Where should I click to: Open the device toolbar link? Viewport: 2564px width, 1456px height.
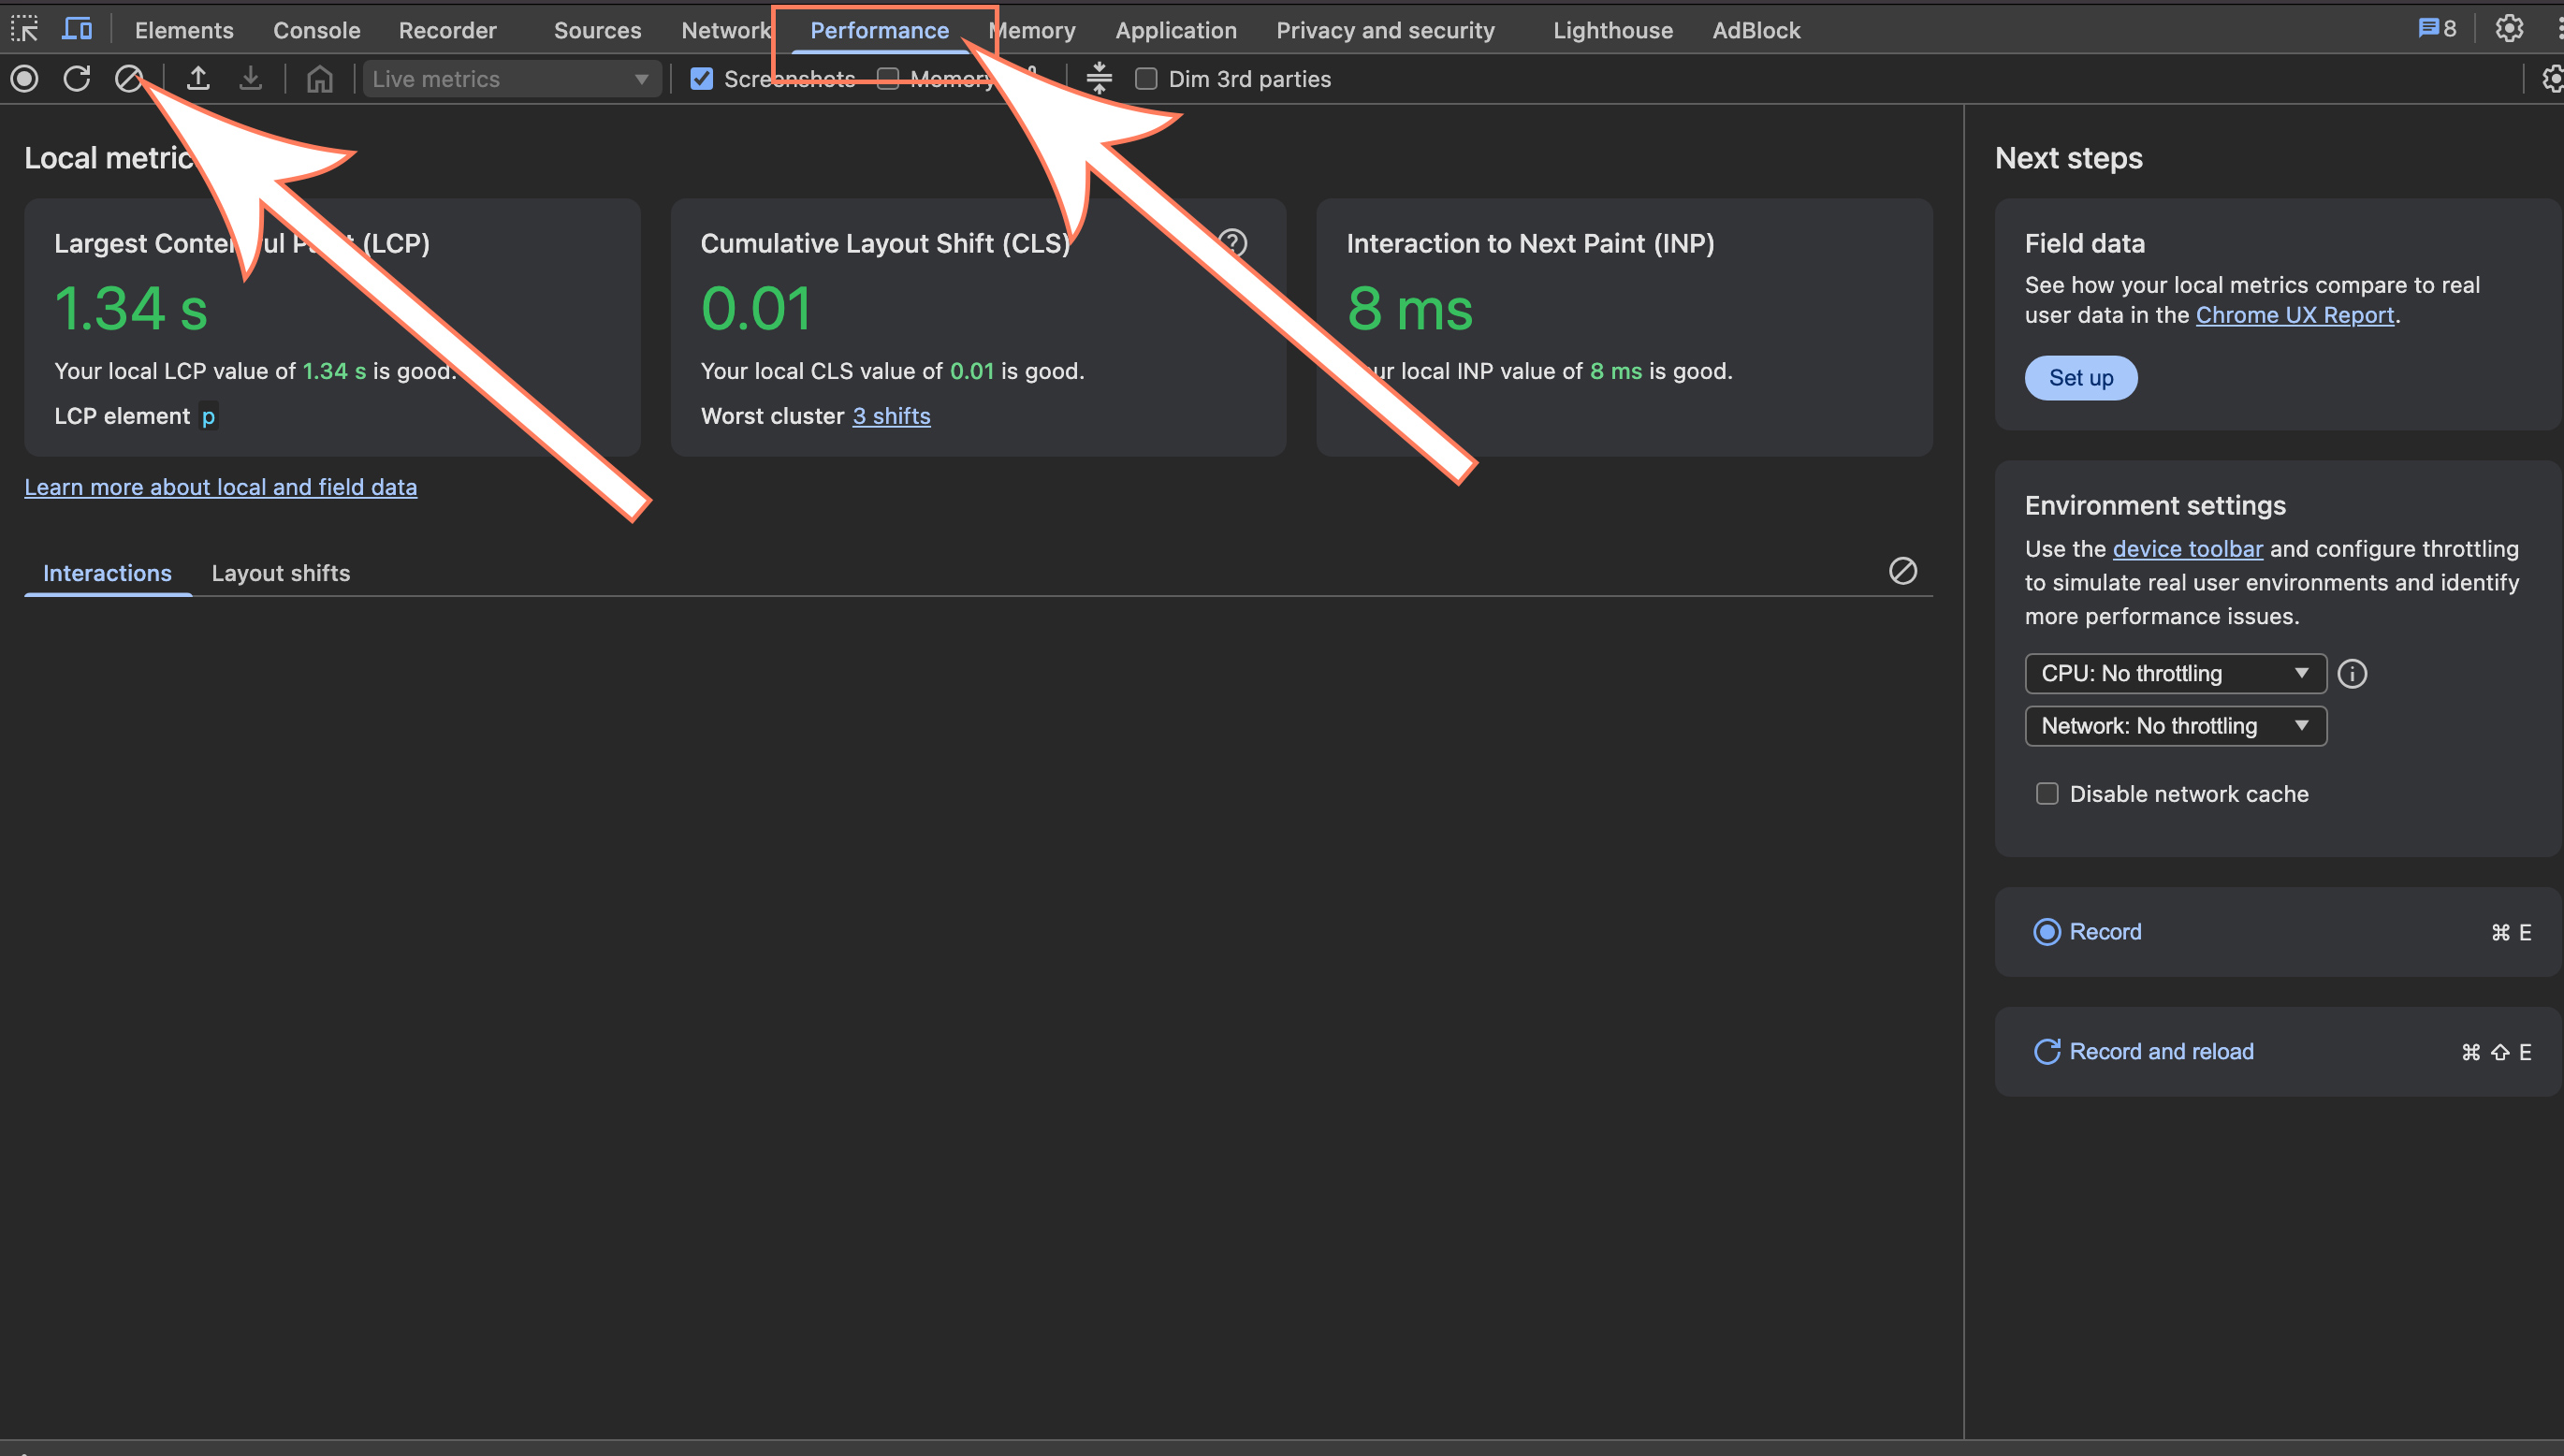pos(2188,549)
